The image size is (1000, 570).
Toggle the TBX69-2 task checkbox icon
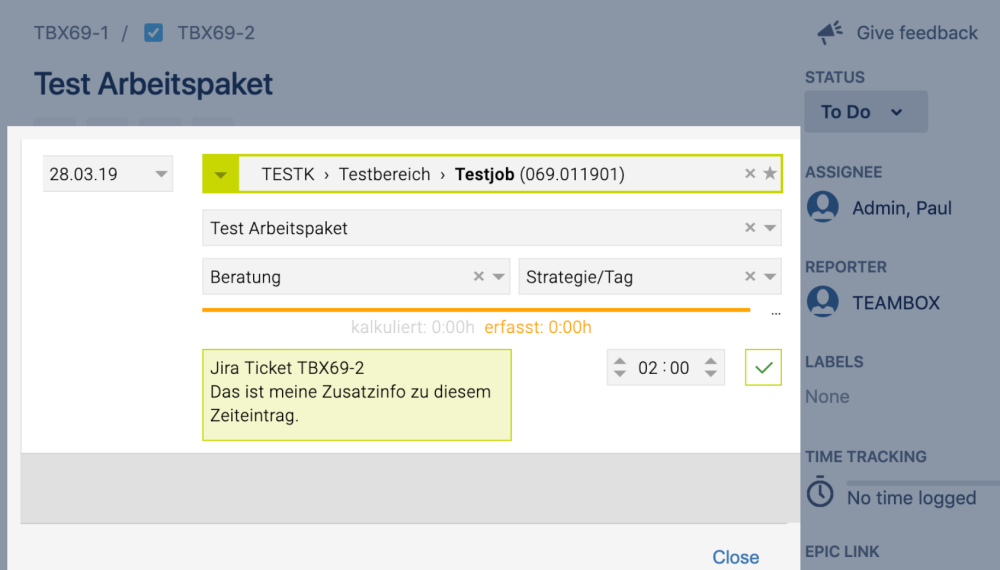tap(153, 33)
